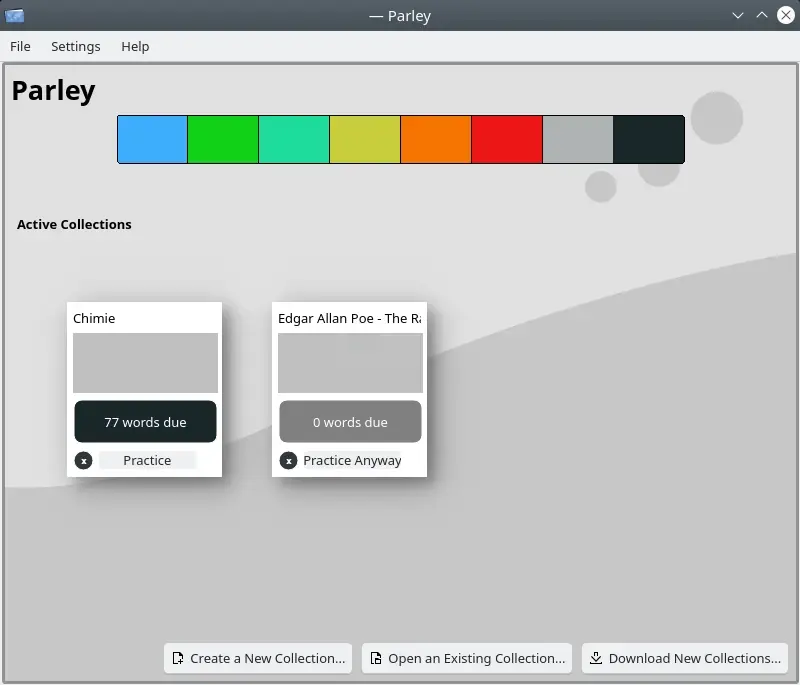Image resolution: width=800 pixels, height=685 pixels.
Task: Select the red swatch
Action: pyautogui.click(x=507, y=139)
